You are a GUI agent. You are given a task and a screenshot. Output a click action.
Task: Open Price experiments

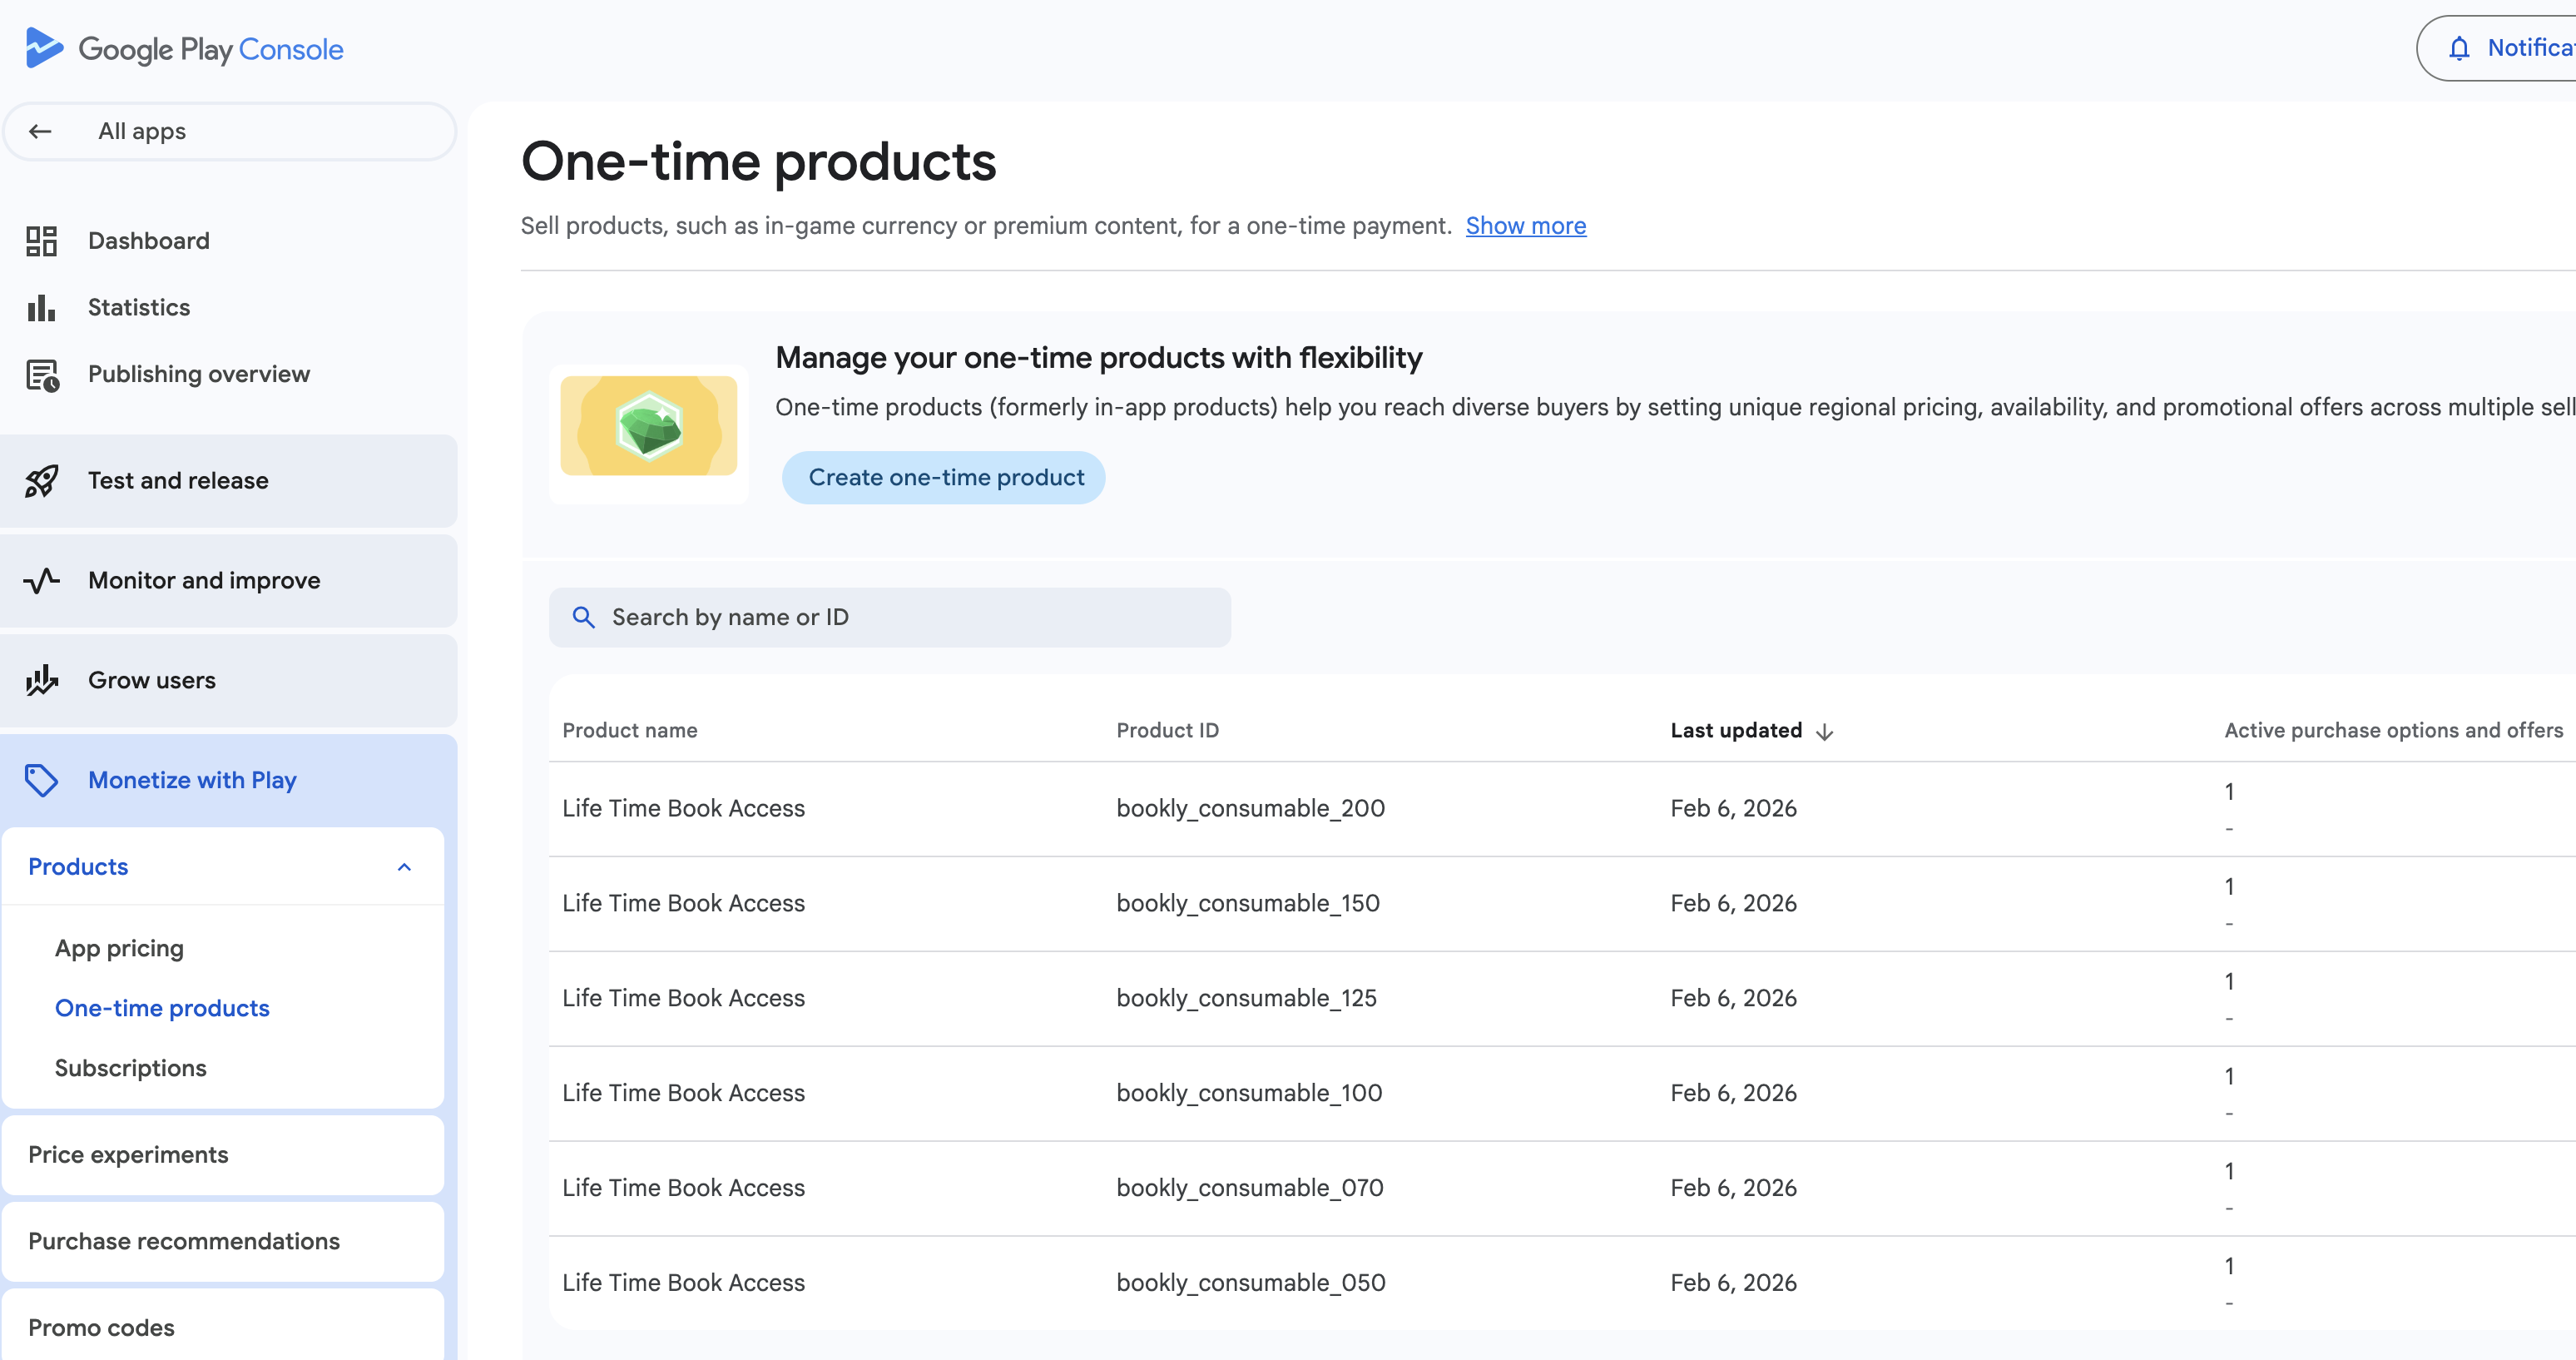(223, 1155)
